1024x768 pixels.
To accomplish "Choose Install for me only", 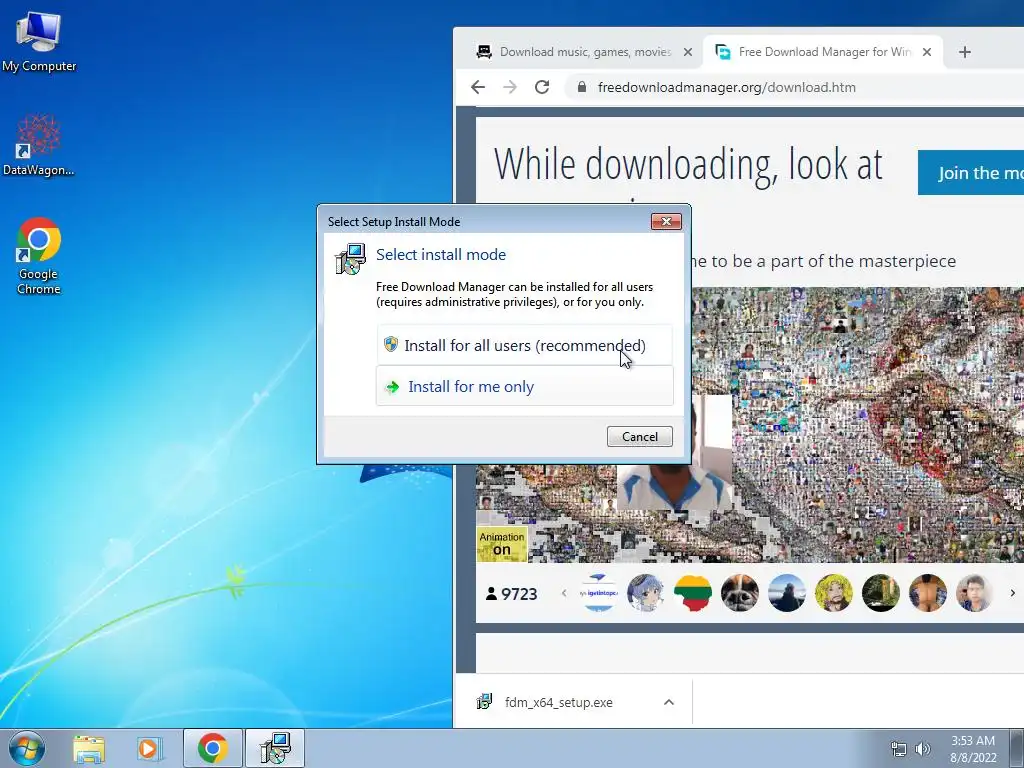I will coord(524,386).
